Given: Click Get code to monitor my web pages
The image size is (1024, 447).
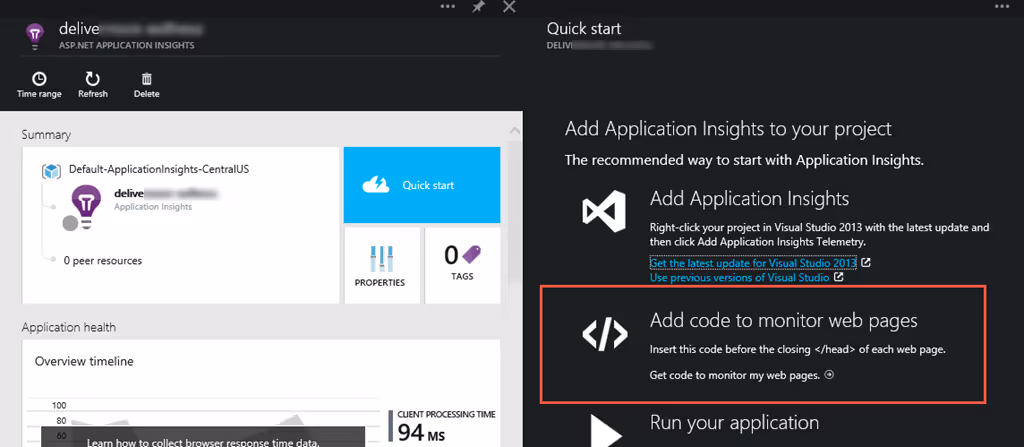Looking at the screenshot, I should click(x=735, y=375).
